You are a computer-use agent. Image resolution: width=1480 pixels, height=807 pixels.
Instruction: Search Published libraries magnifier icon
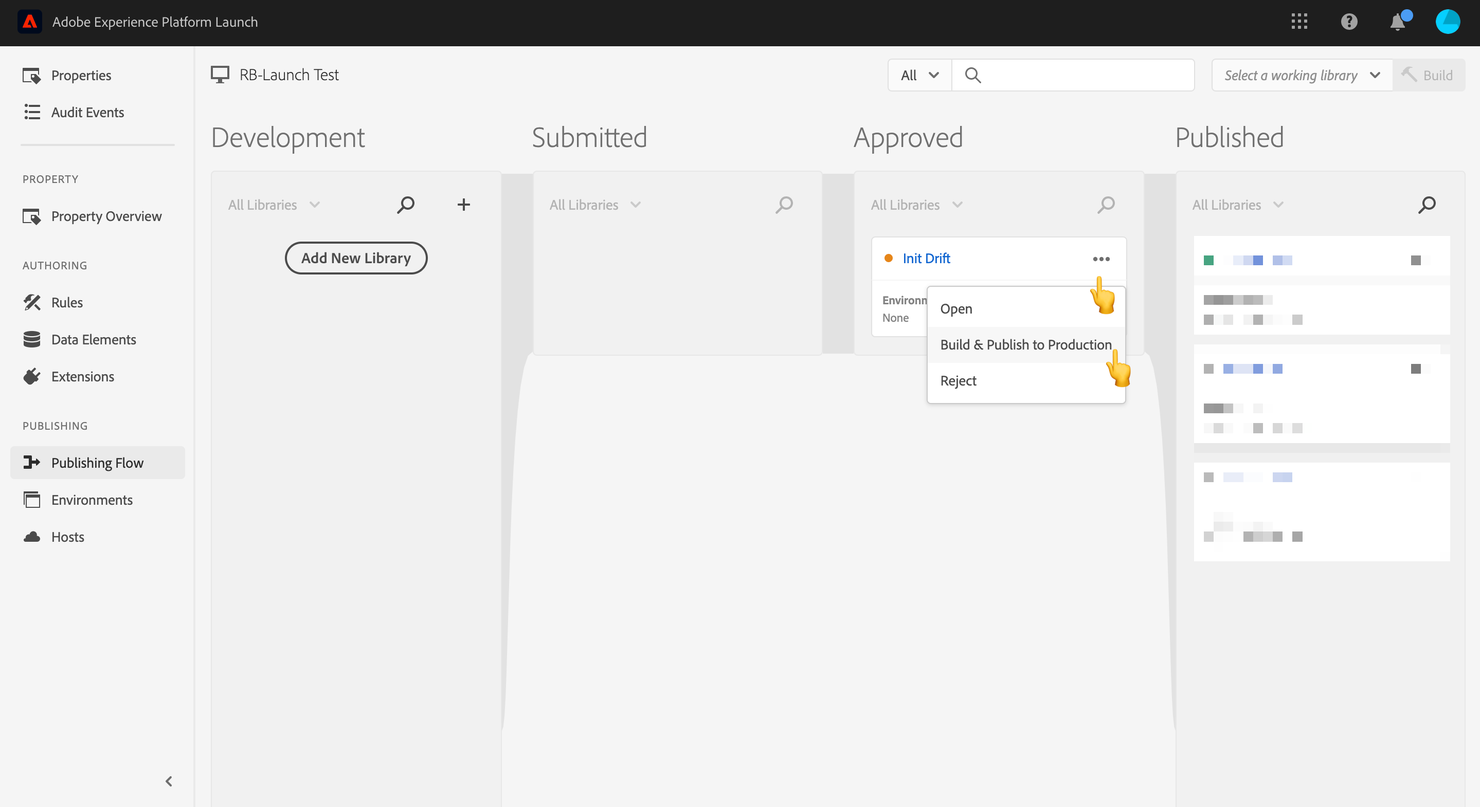coord(1427,205)
